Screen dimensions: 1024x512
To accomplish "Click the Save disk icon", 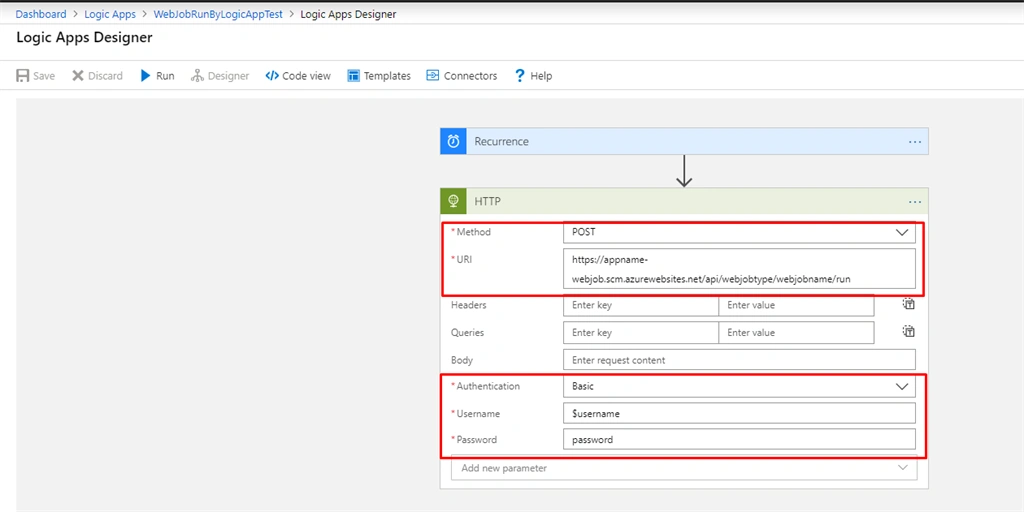I will pyautogui.click(x=22, y=76).
